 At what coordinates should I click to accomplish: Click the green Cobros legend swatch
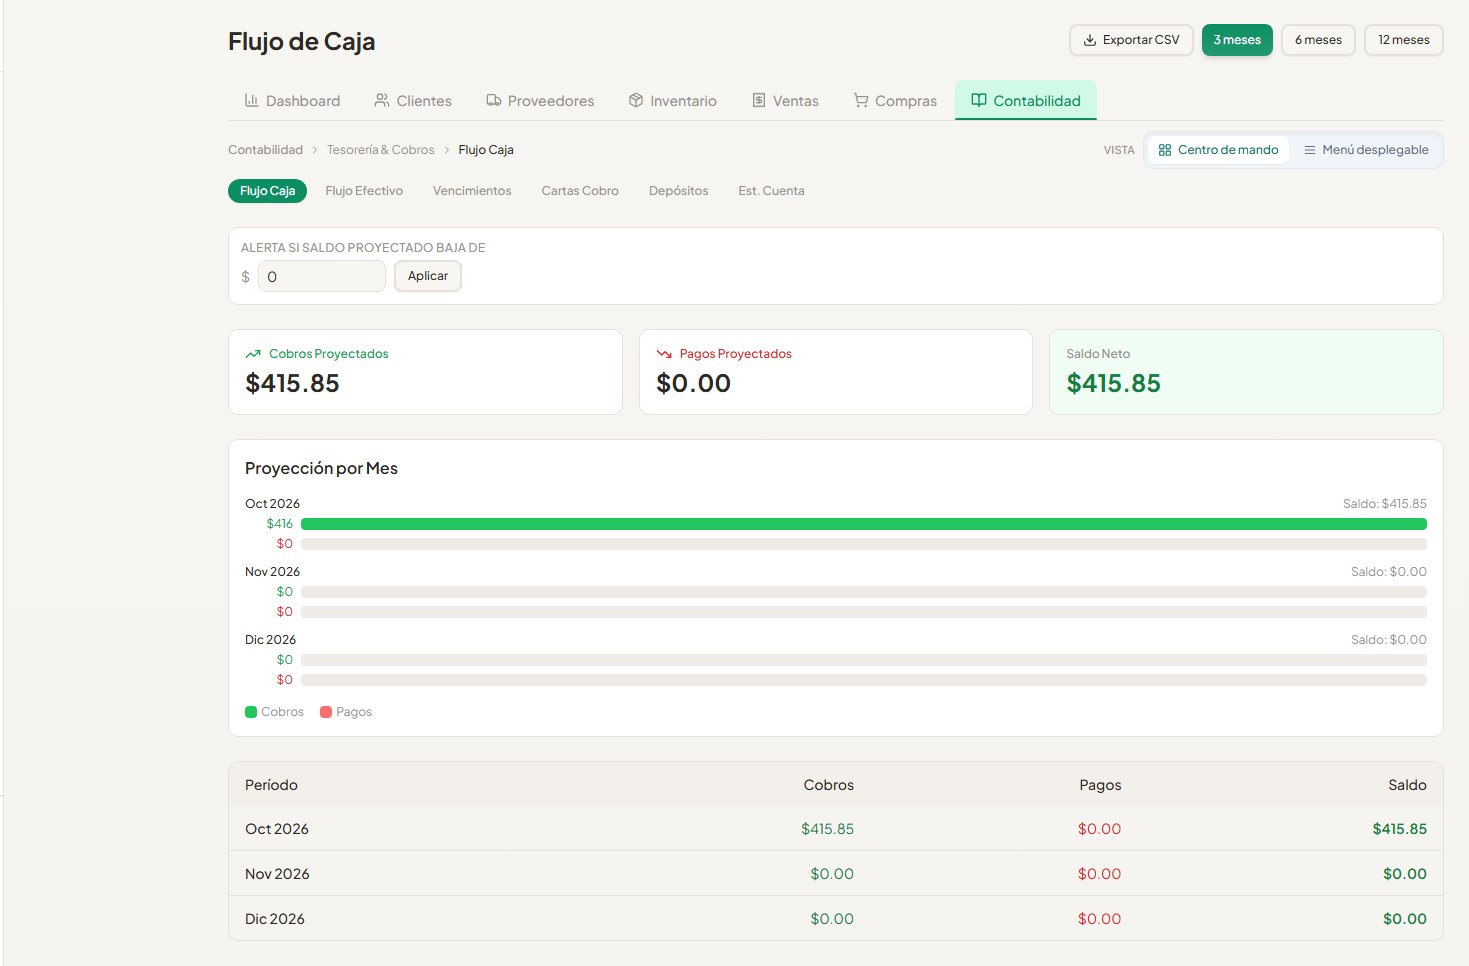251,712
